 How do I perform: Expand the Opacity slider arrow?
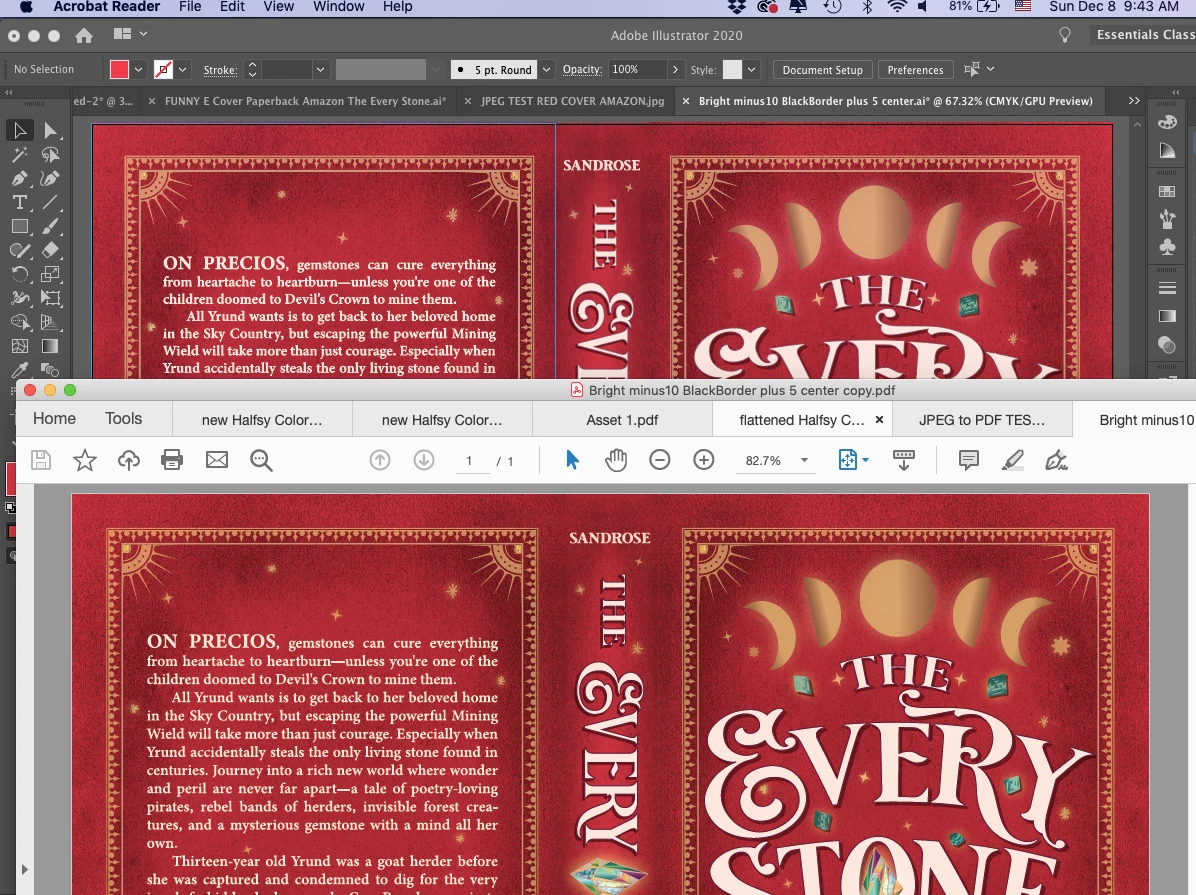(x=674, y=69)
